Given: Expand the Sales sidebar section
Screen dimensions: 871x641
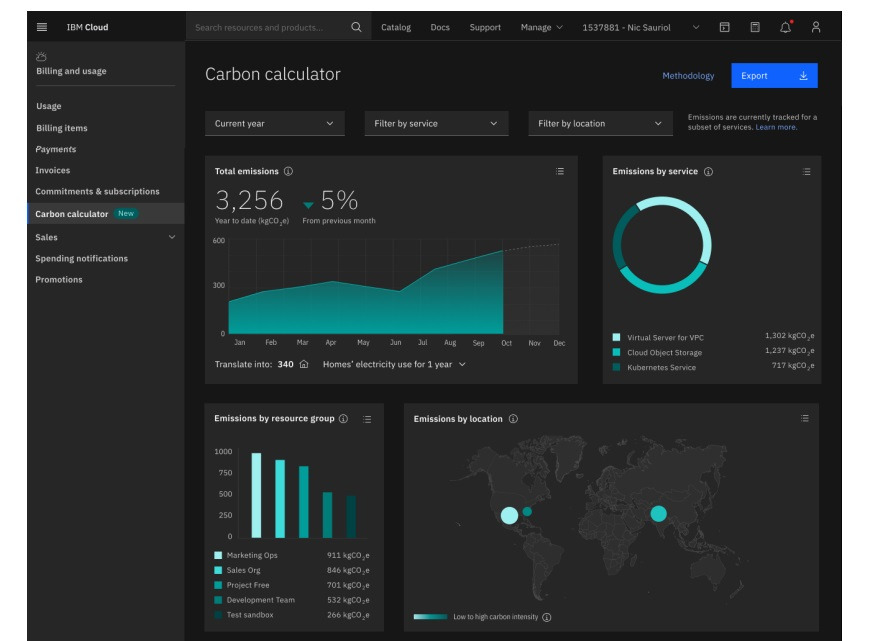Looking at the screenshot, I should point(105,237).
